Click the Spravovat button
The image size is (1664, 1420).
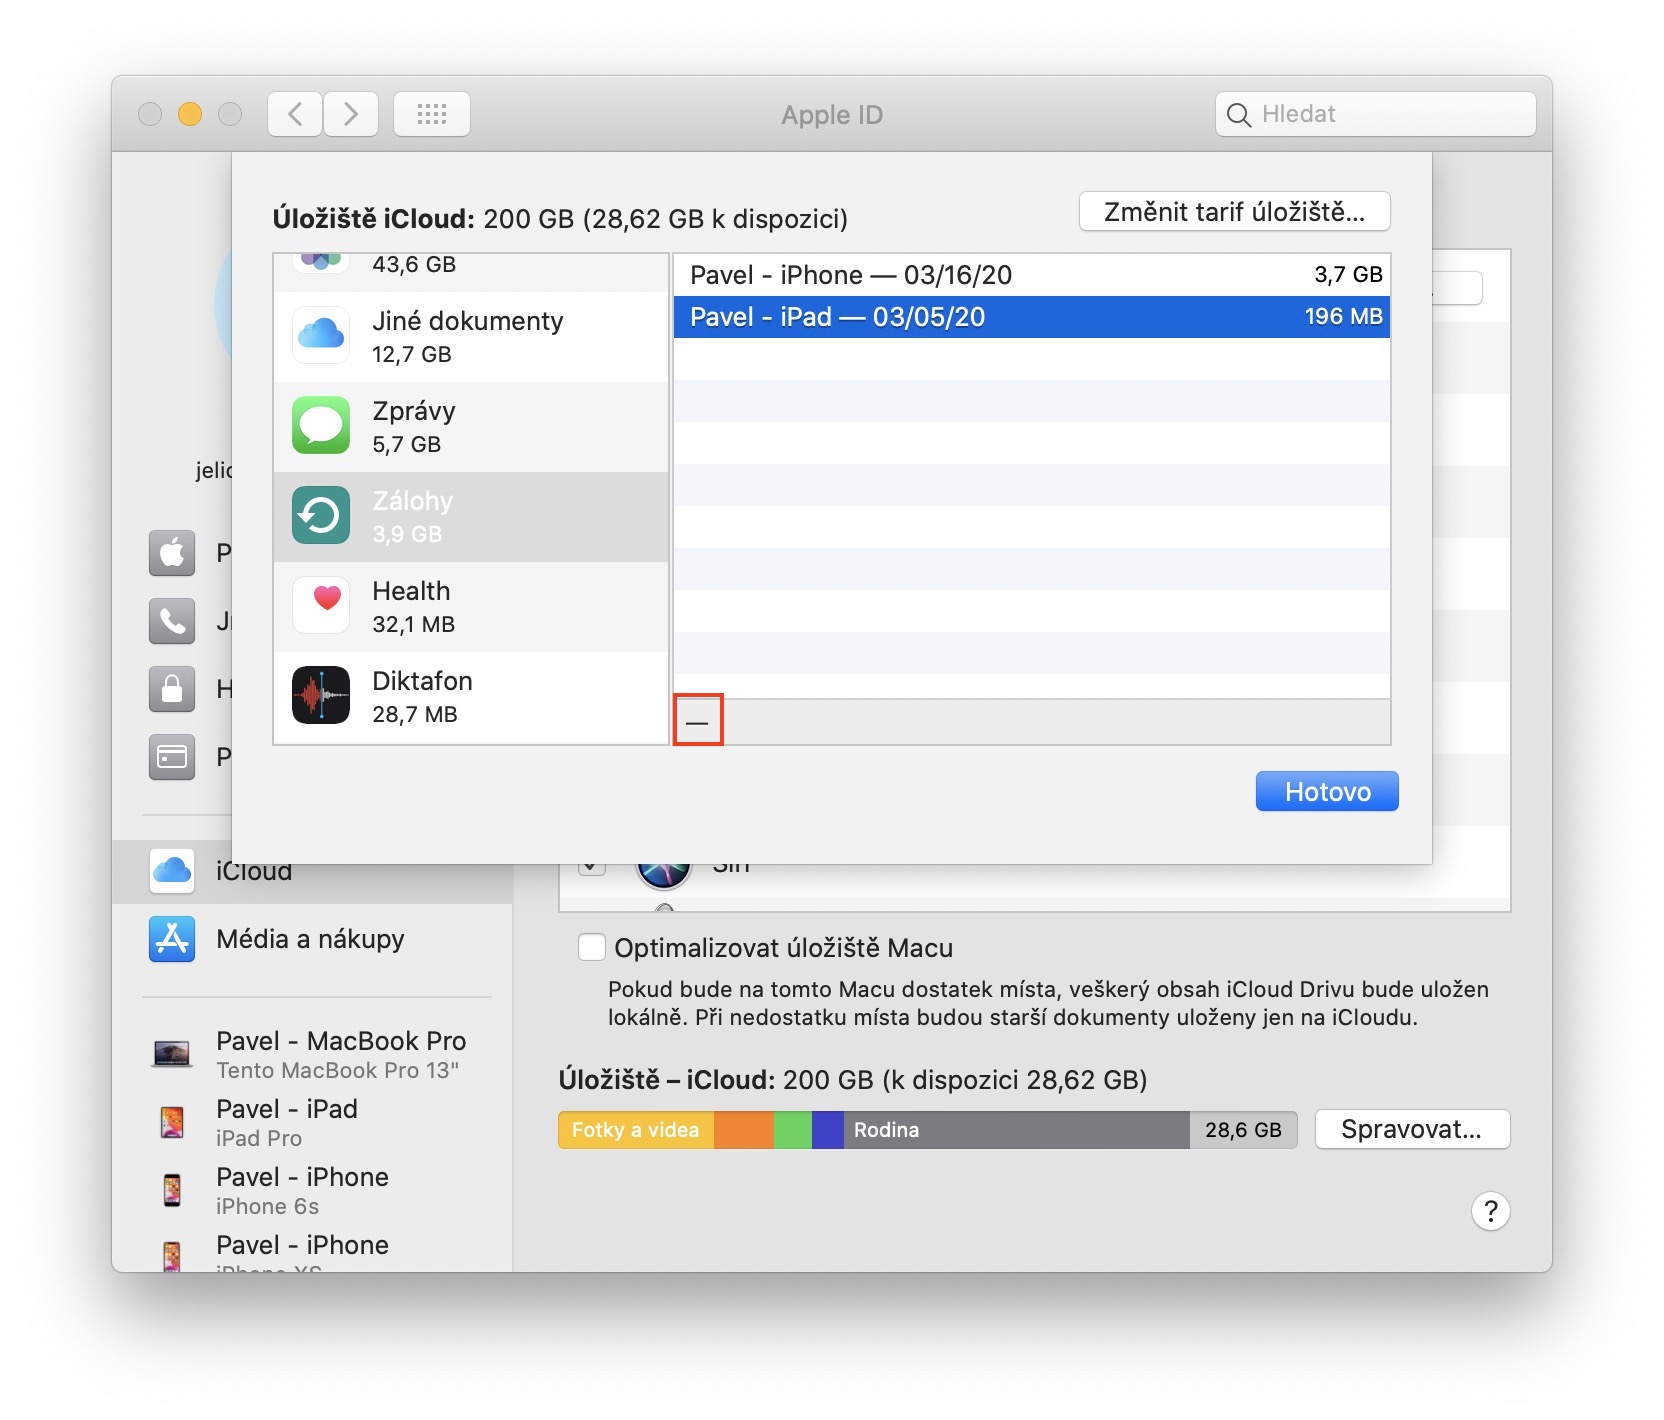pos(1412,1129)
